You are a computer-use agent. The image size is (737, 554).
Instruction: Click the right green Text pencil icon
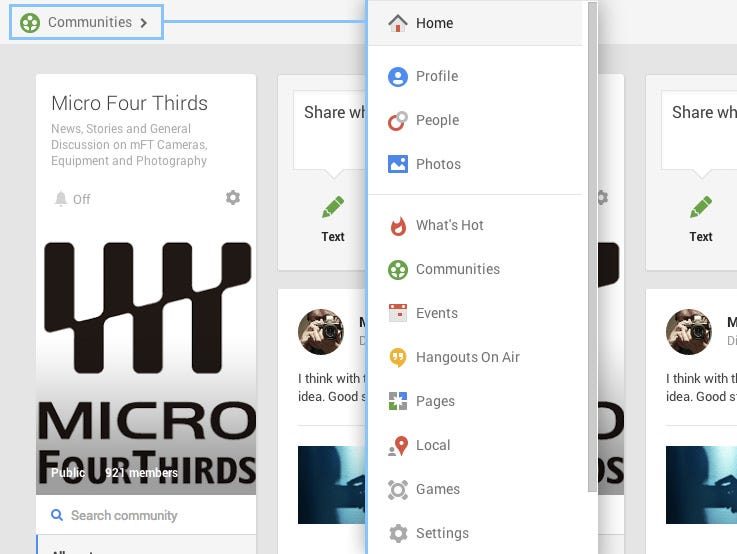701,207
